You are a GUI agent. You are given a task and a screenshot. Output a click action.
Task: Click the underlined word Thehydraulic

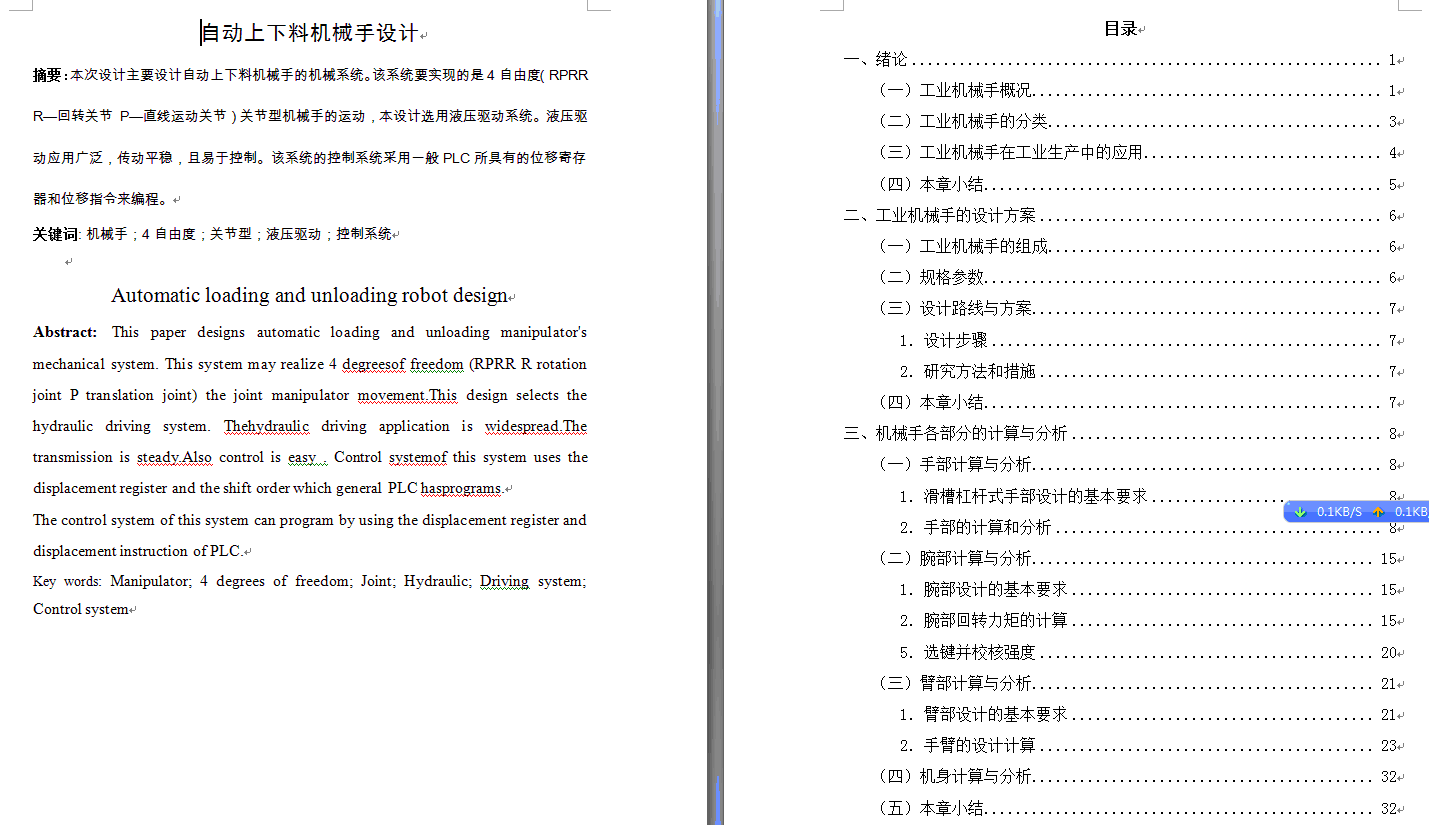point(267,426)
